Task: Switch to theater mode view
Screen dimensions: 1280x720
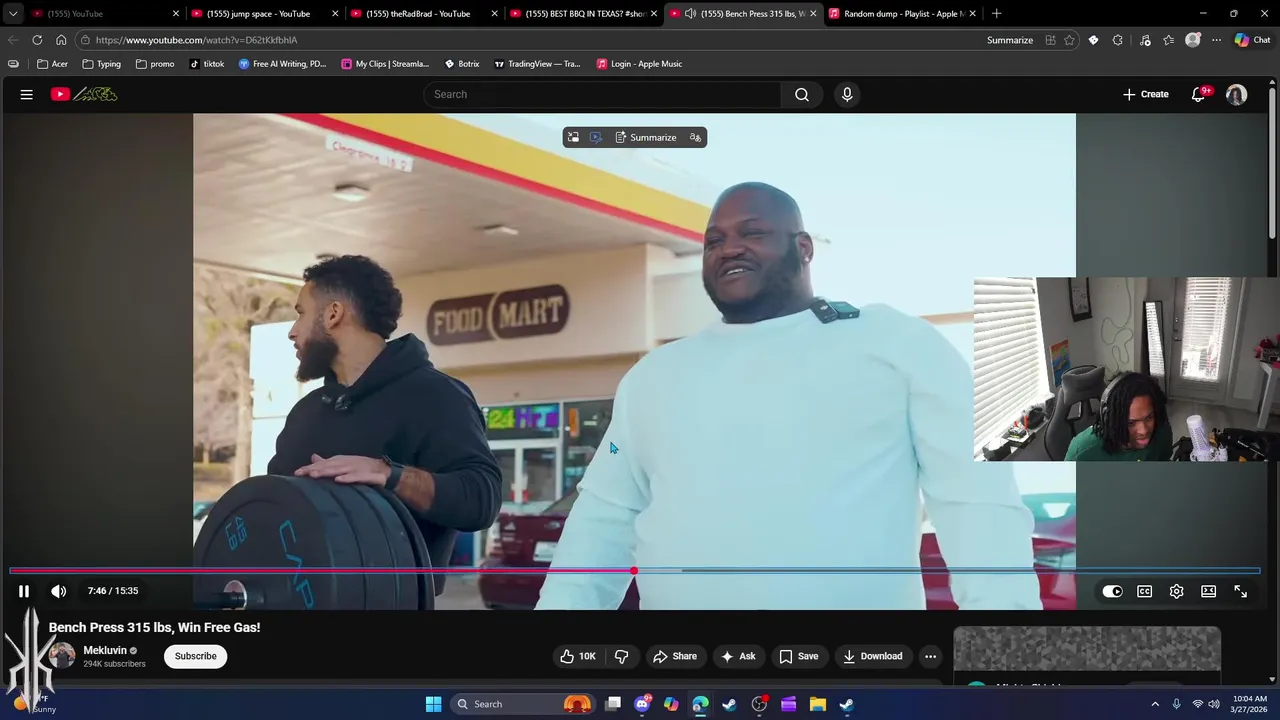Action: tap(1208, 591)
